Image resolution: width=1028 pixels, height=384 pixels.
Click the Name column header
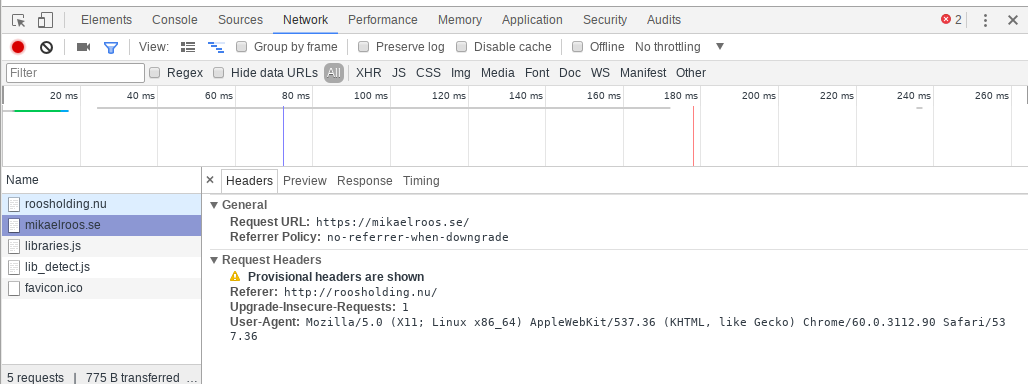click(x=102, y=180)
